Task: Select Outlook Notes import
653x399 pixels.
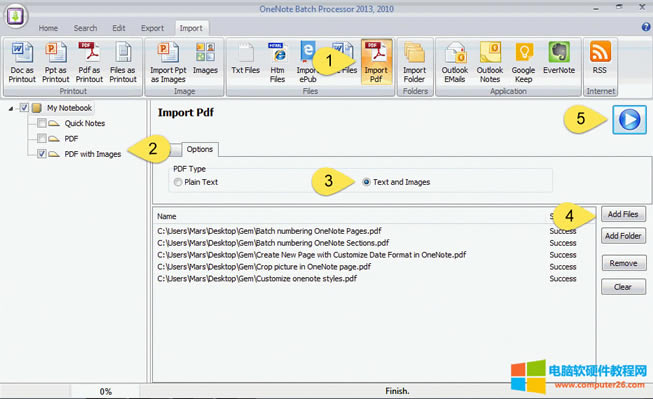Action: point(490,62)
